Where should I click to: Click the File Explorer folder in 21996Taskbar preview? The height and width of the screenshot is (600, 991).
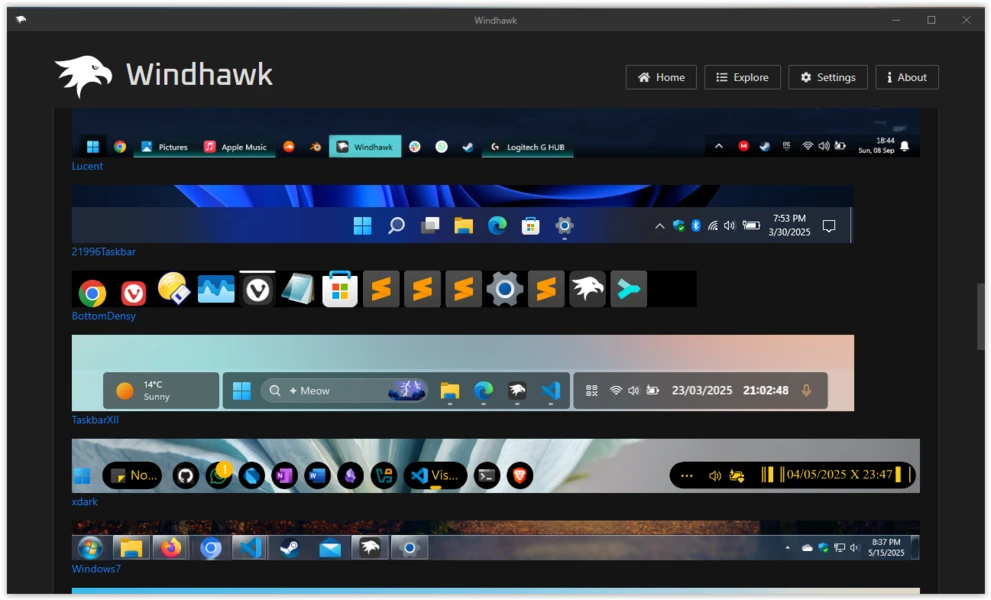463,226
